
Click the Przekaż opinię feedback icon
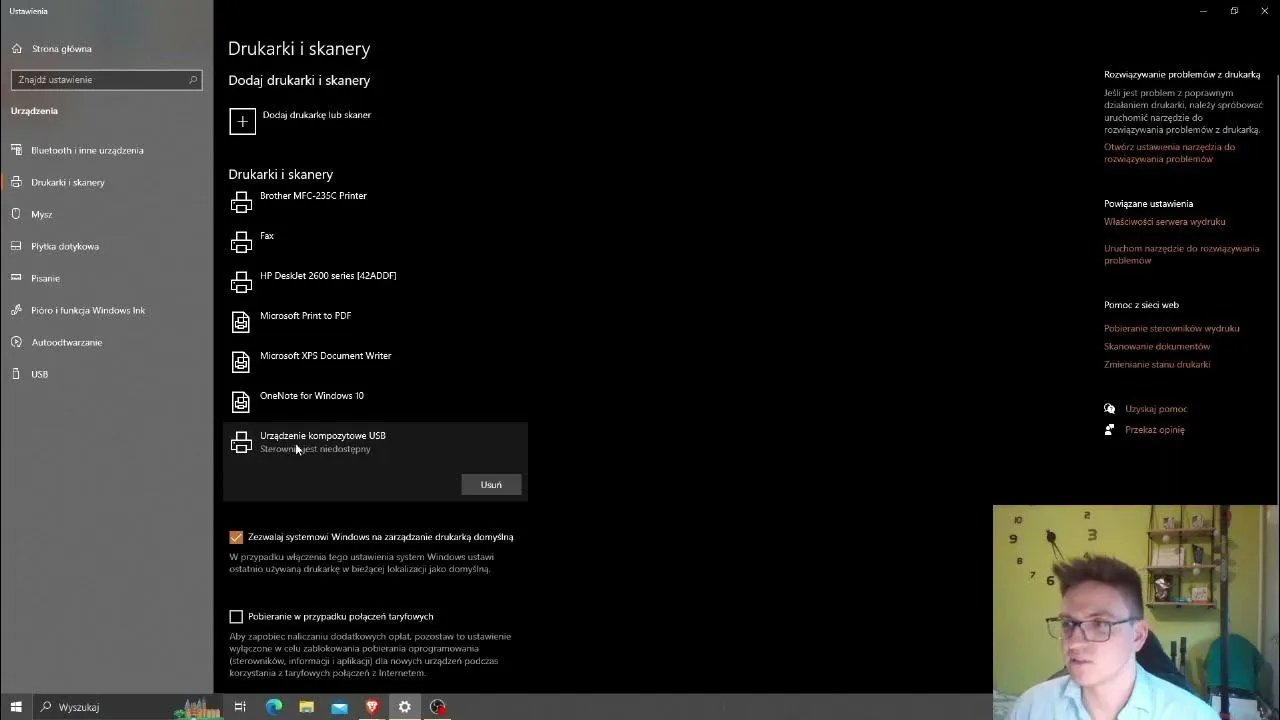(x=1108, y=429)
